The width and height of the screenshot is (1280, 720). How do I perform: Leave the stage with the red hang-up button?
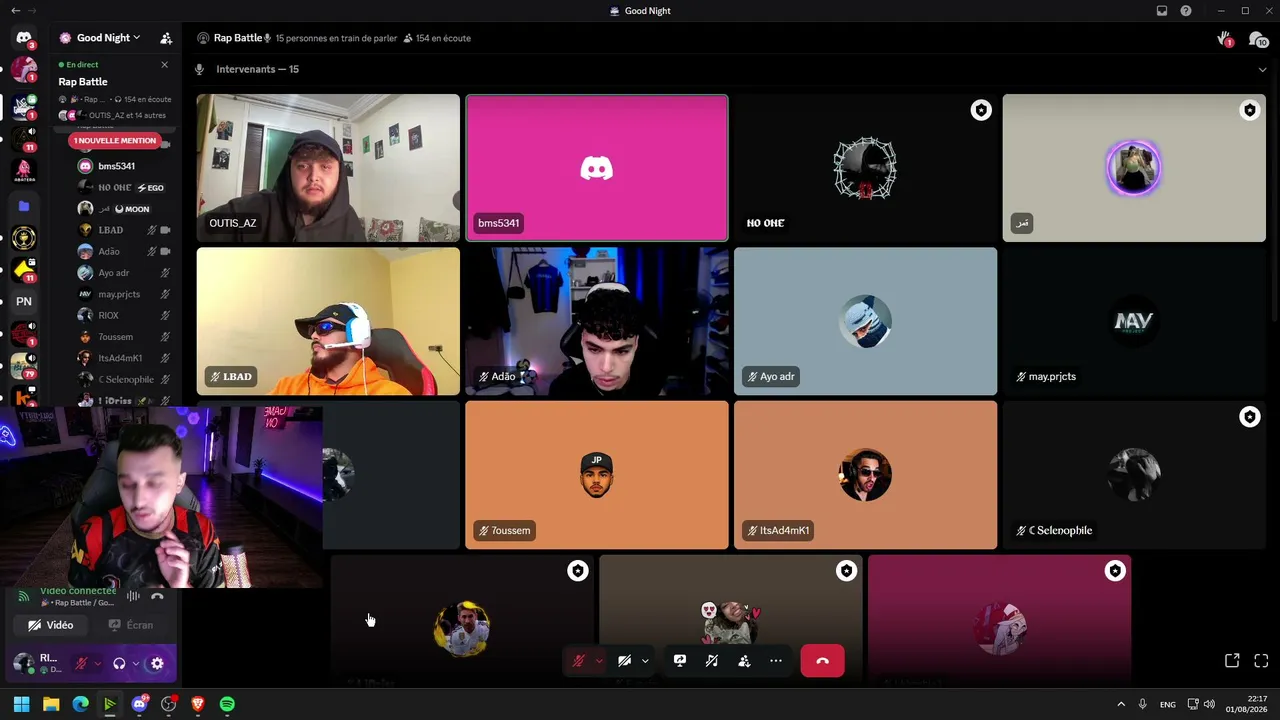822,661
